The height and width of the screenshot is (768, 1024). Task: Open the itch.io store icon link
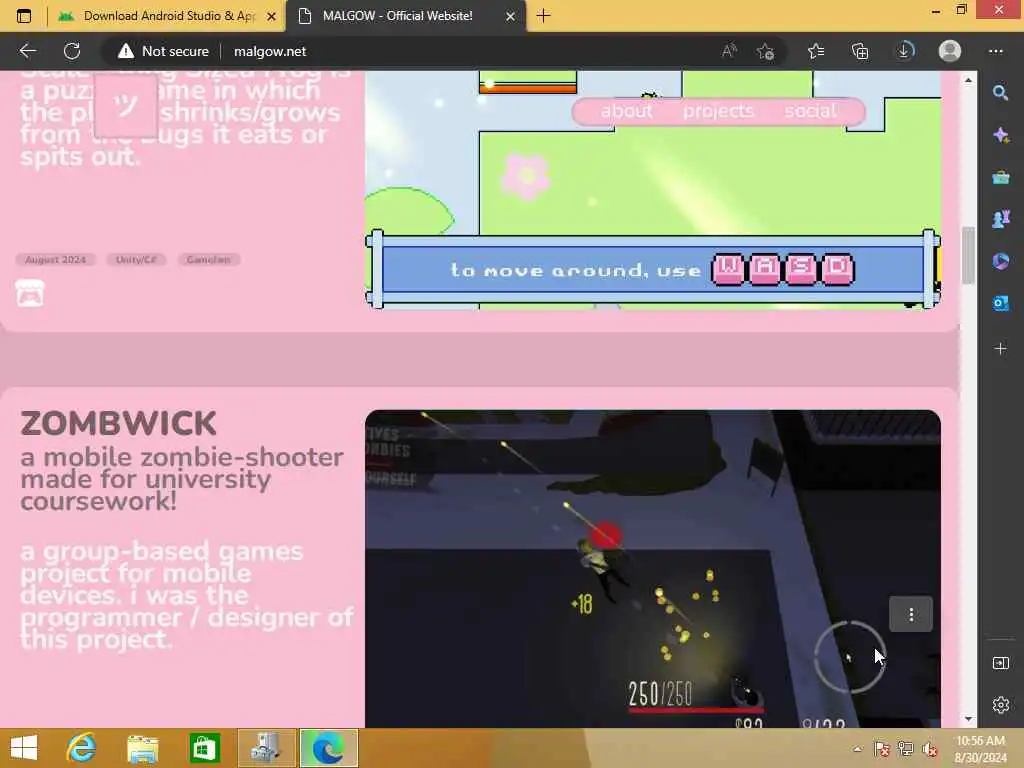coord(30,293)
